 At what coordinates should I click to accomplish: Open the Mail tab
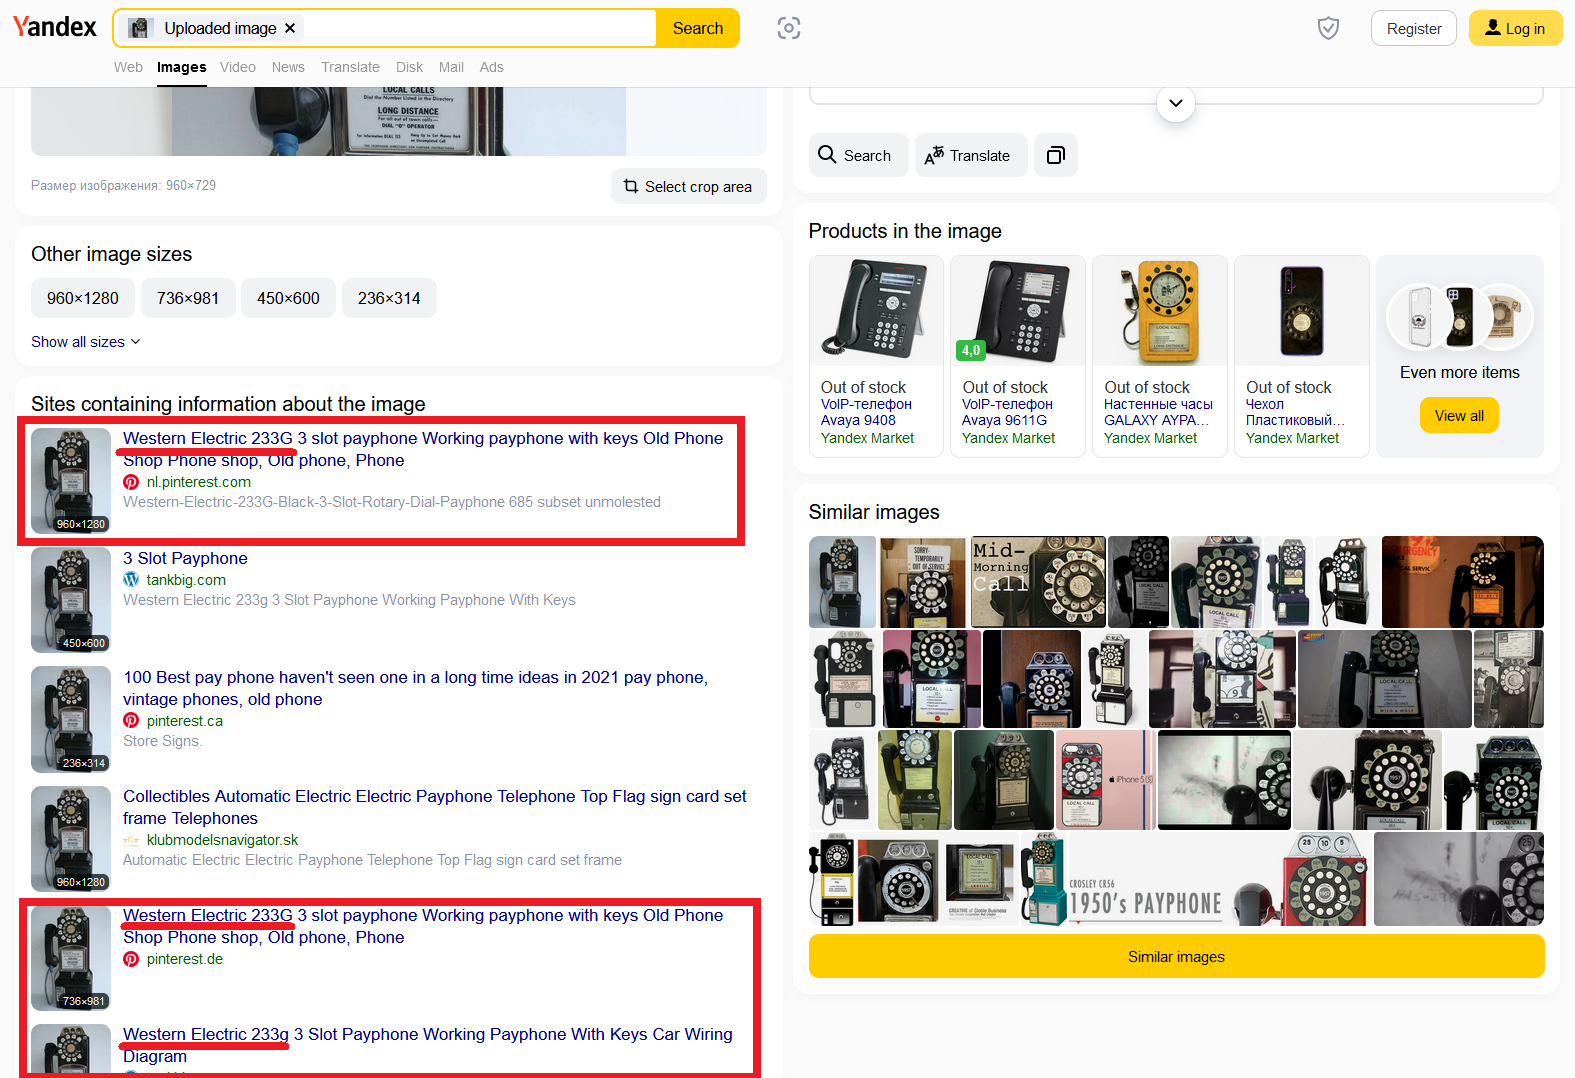tap(451, 67)
